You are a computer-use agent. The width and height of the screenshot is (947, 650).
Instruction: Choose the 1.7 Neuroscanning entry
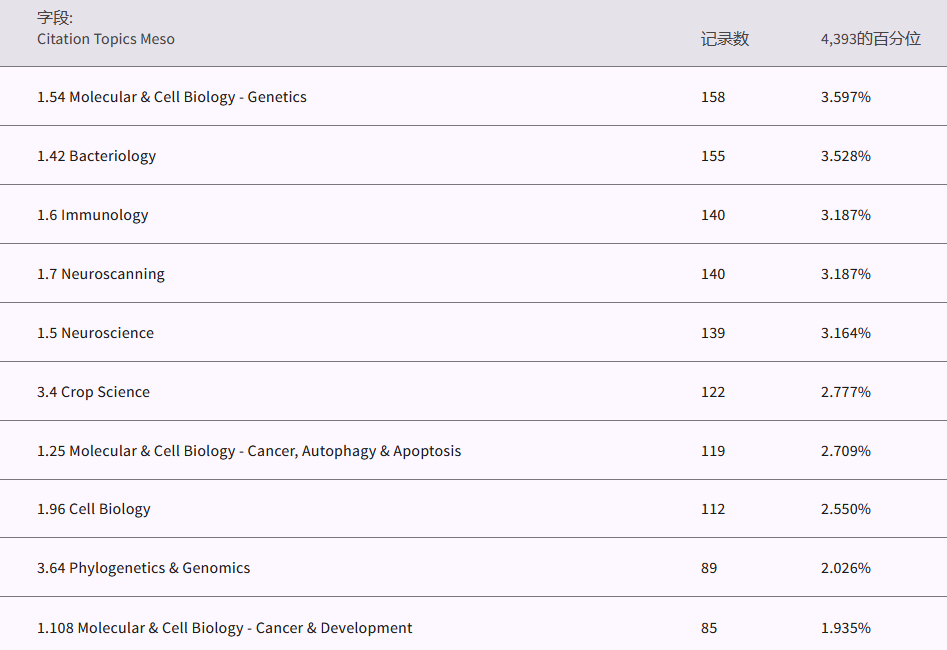[101, 274]
